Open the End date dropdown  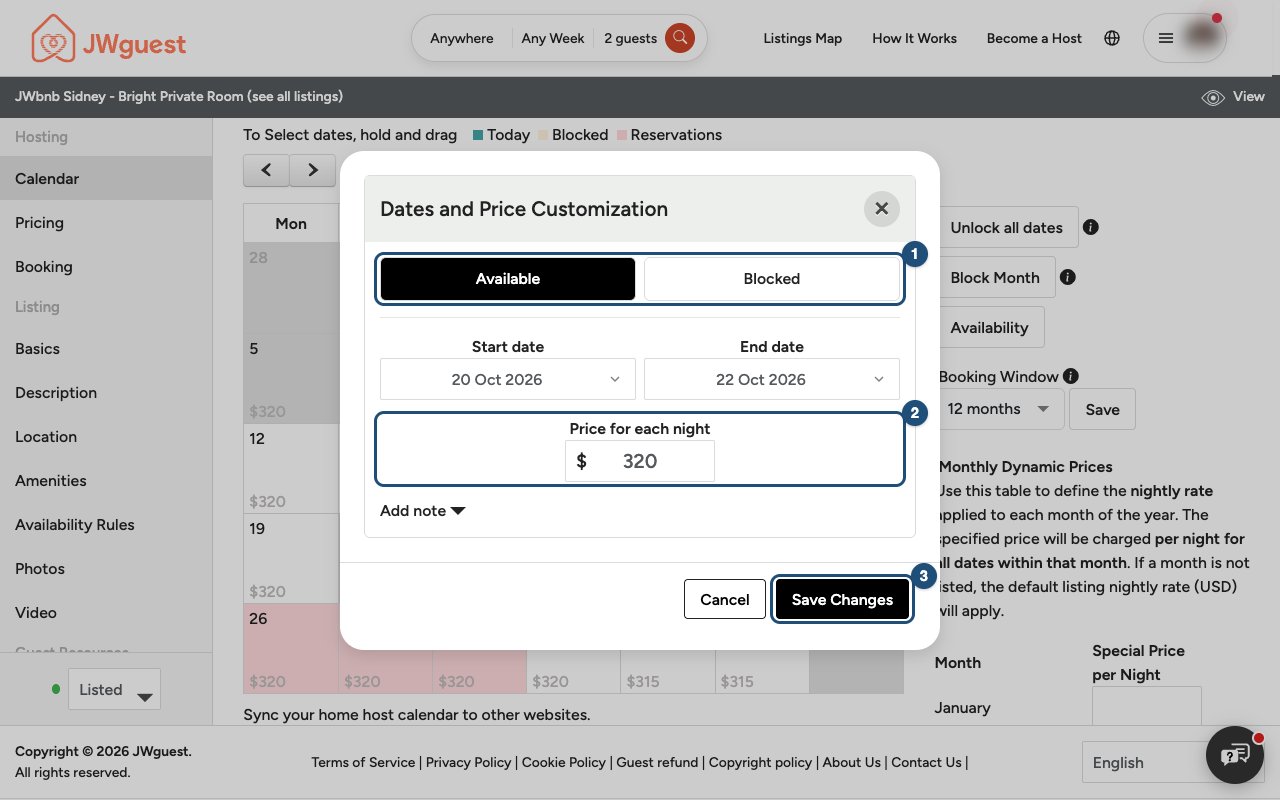click(x=772, y=379)
